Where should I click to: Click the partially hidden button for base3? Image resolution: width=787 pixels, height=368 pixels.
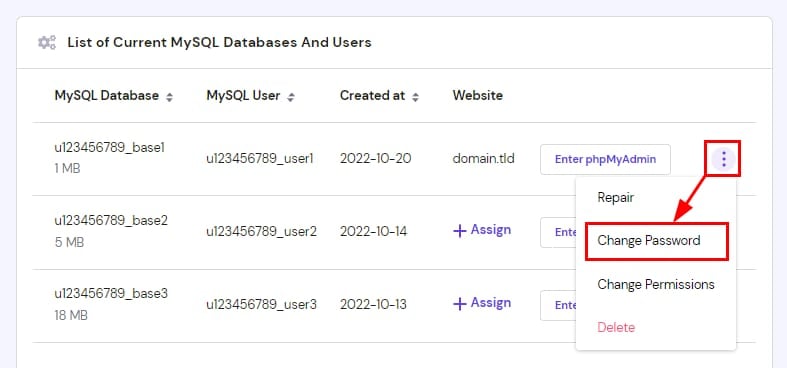558,305
